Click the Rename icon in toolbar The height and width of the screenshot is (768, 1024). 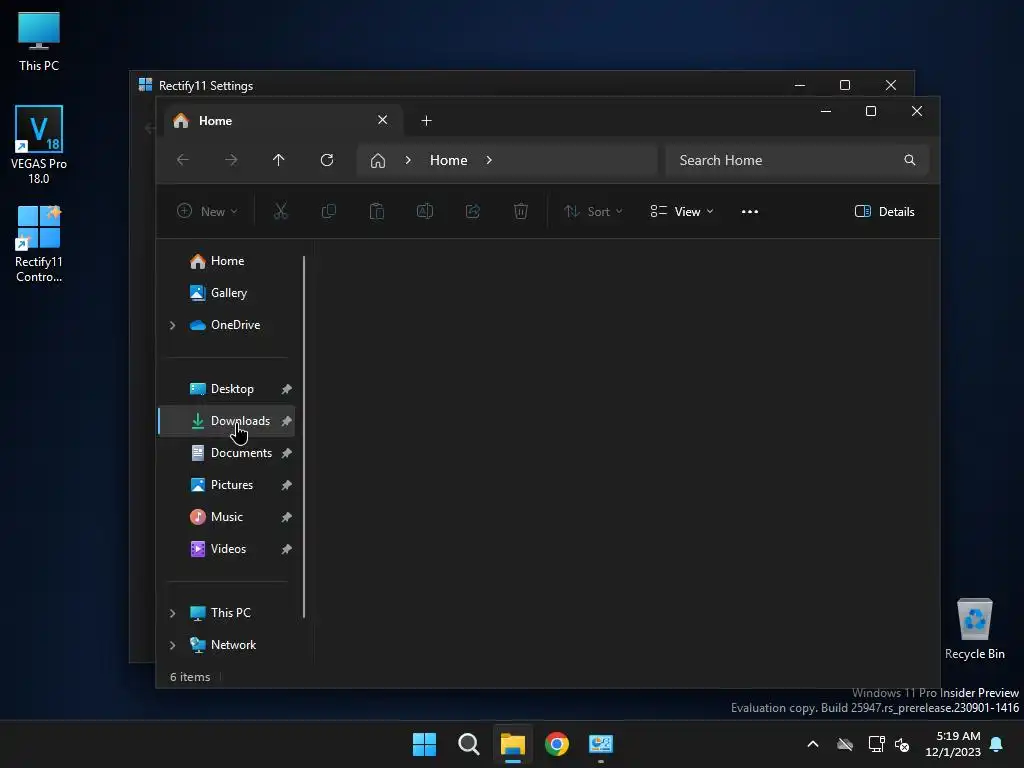pos(424,211)
